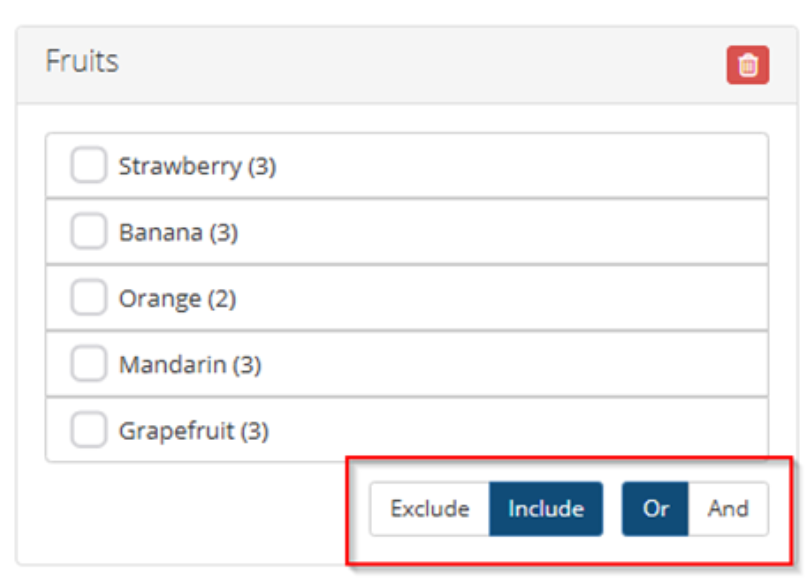Viewport: 810px width, 581px height.
Task: Click the Fruits panel title
Action: [x=82, y=61]
